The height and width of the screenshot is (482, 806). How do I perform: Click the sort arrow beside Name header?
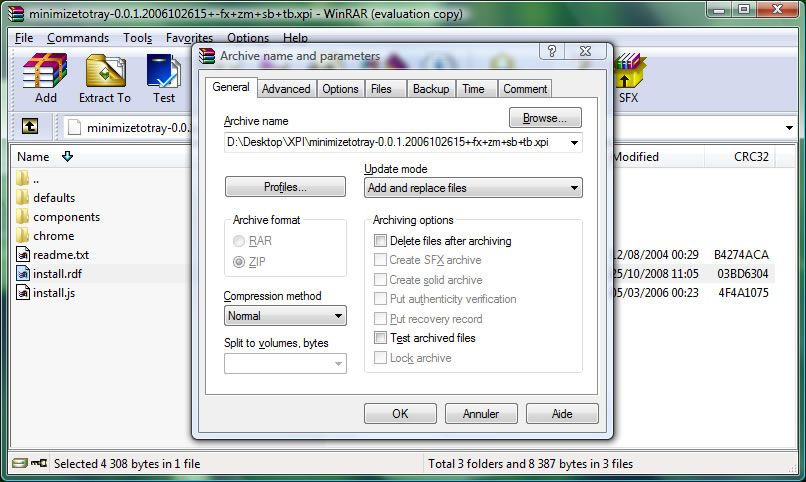click(x=67, y=156)
